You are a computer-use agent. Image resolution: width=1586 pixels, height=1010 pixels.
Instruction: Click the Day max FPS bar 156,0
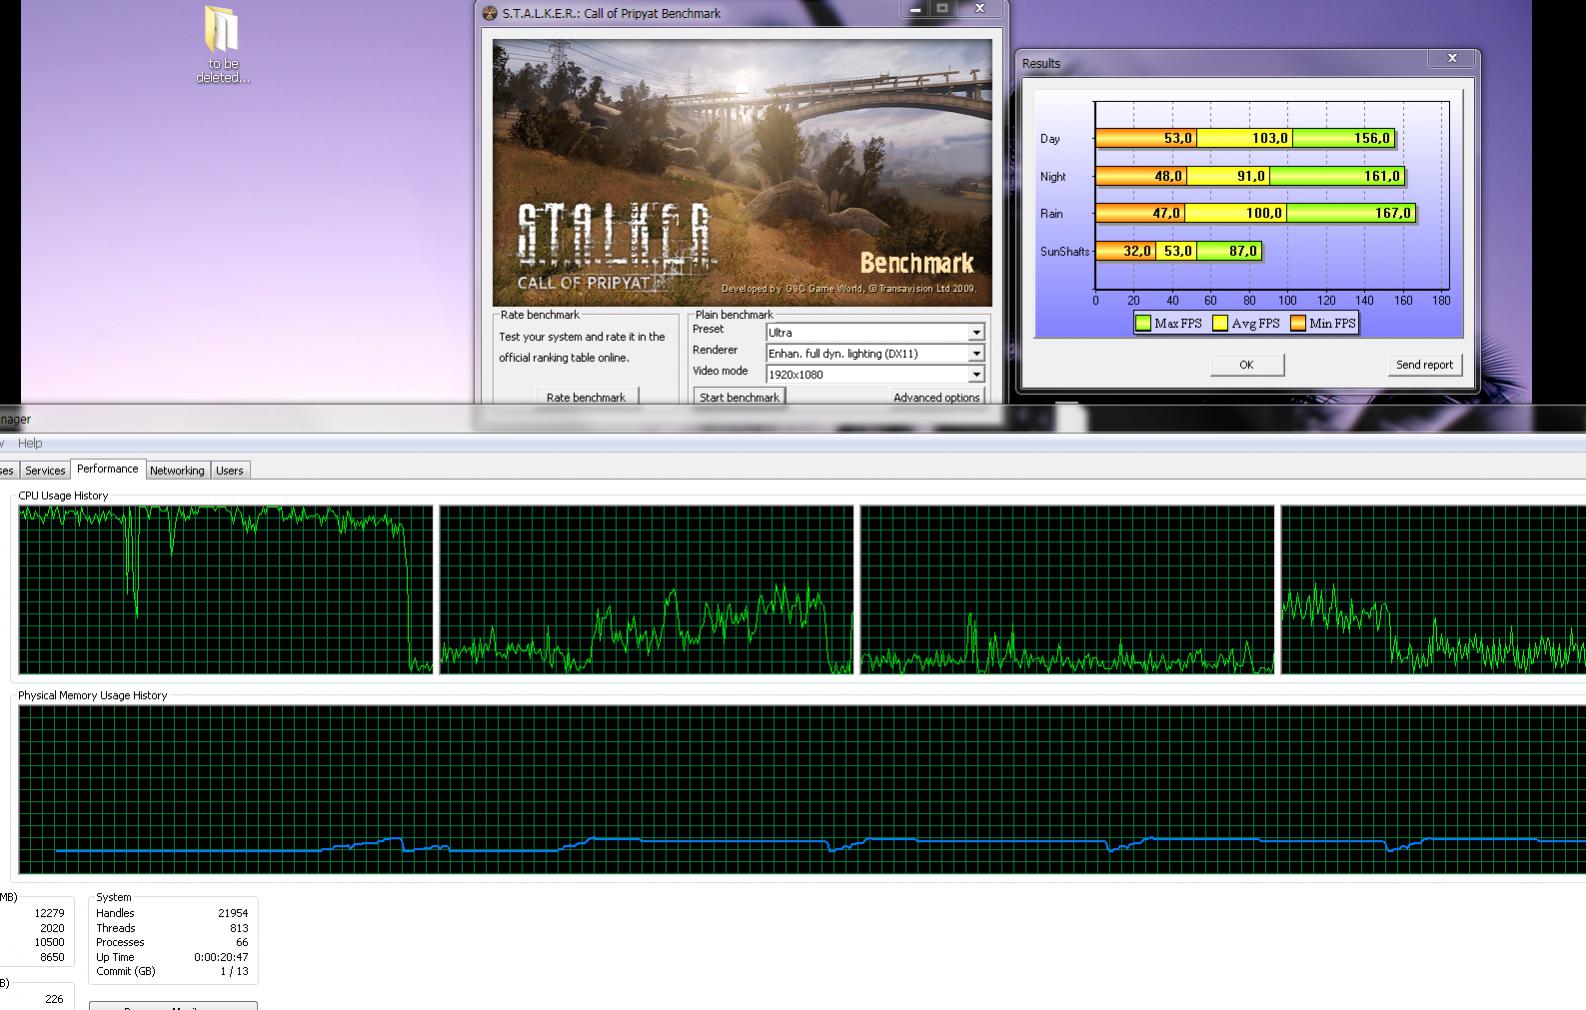click(1343, 138)
